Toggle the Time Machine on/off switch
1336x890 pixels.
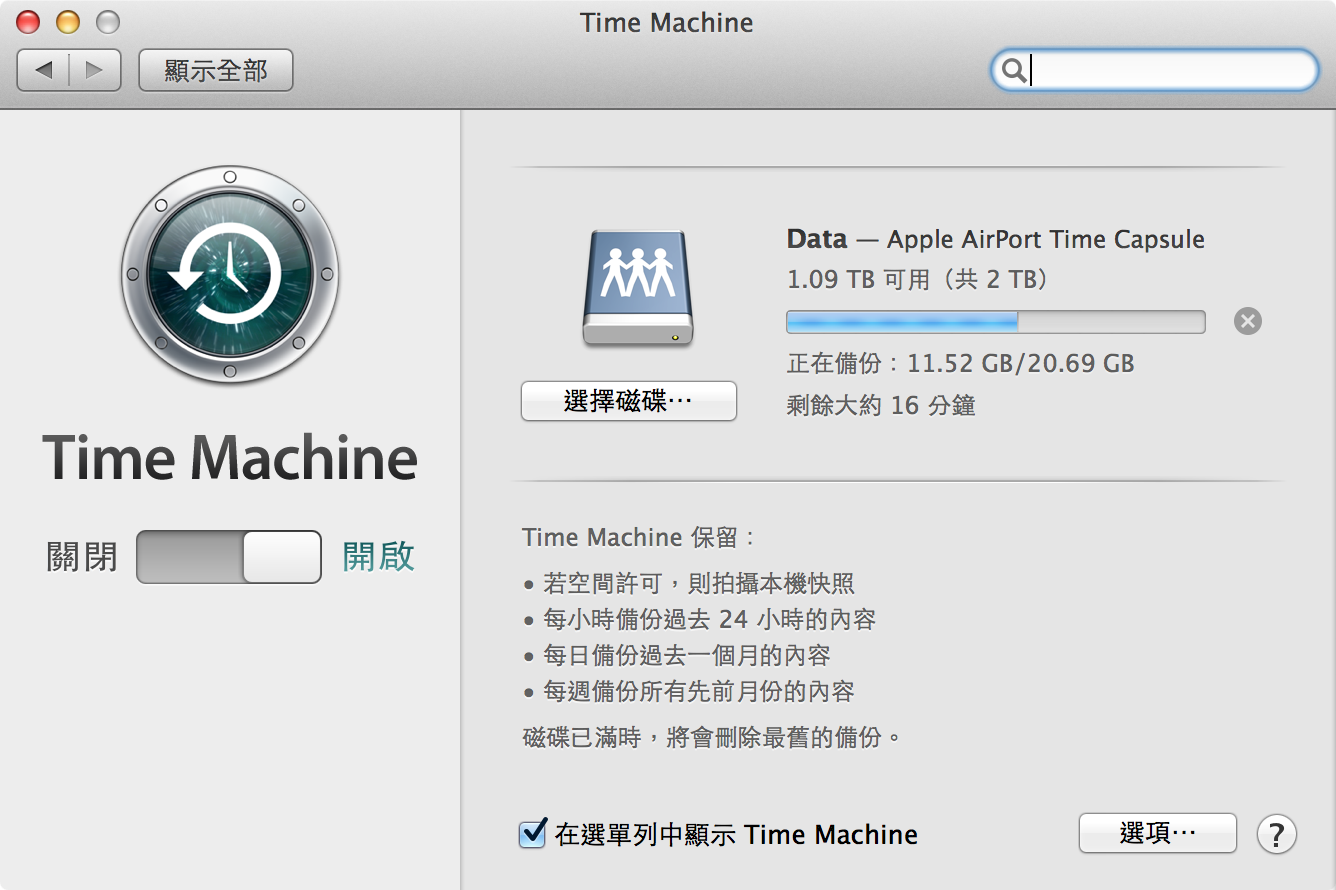(229, 557)
